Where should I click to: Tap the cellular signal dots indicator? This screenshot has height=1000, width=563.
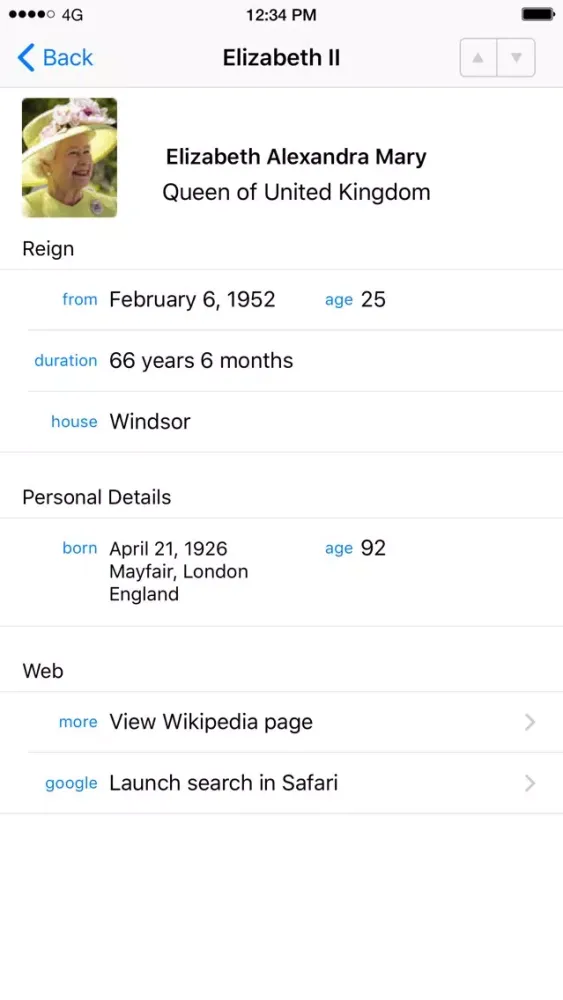tap(32, 14)
